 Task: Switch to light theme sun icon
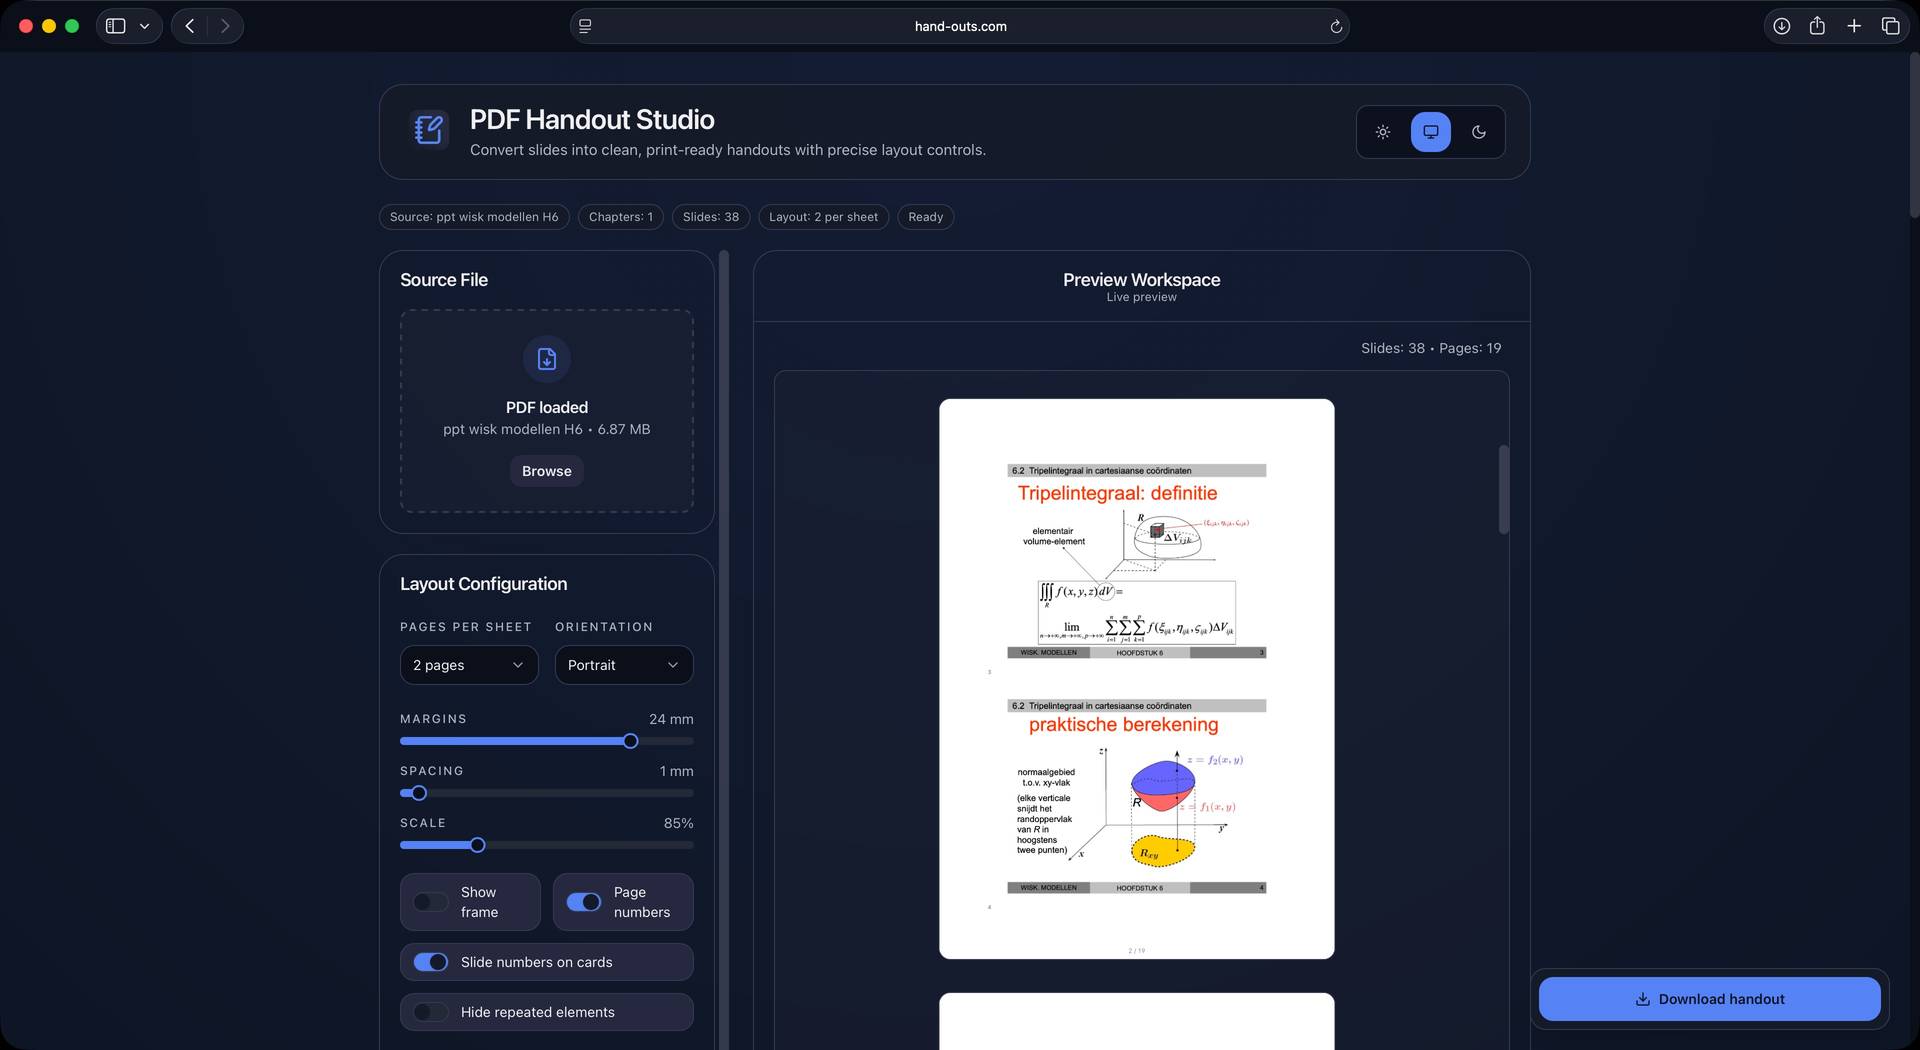click(x=1383, y=132)
